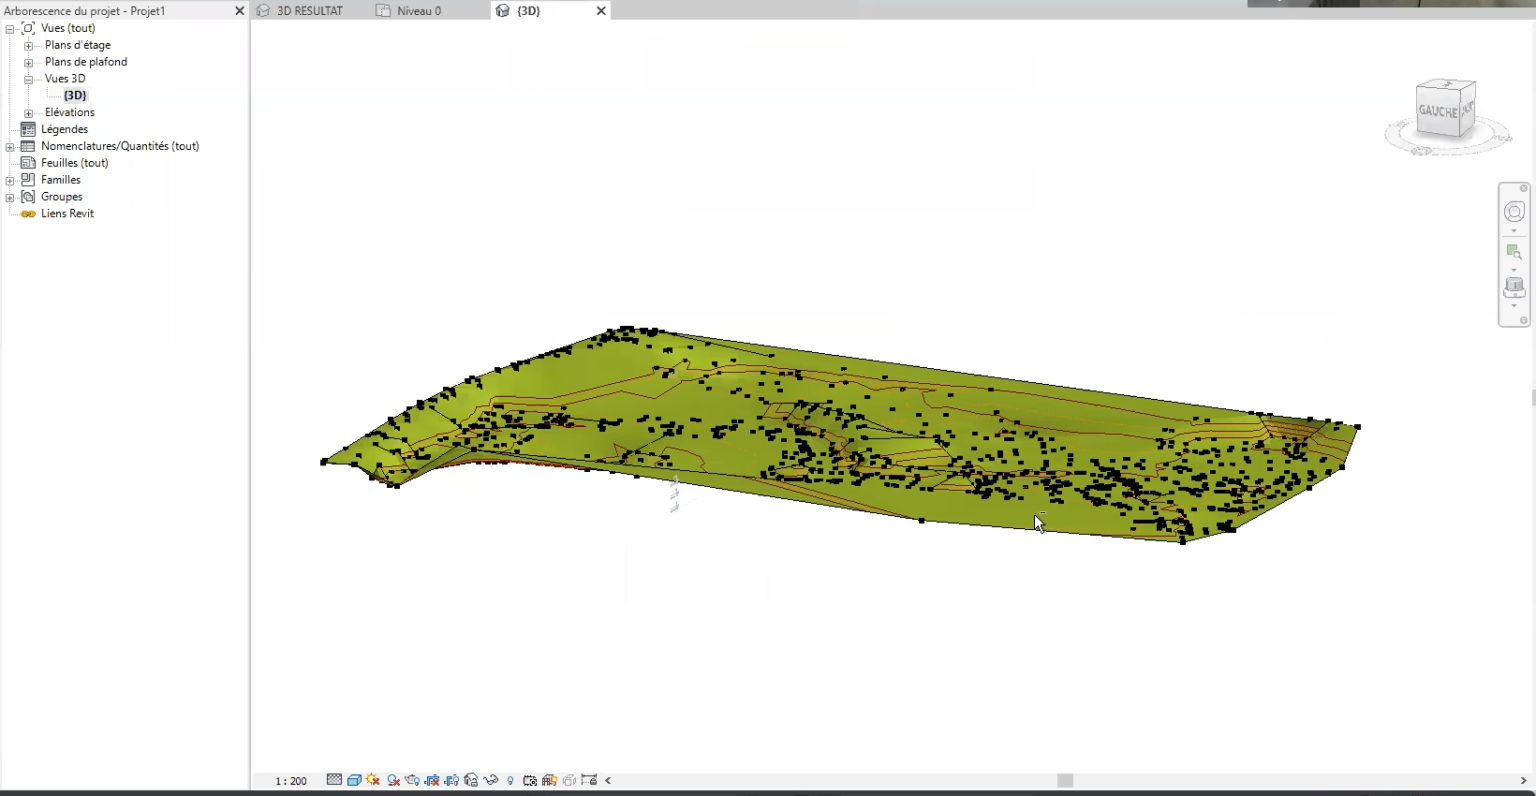
Task: Open the Visual Style cube icon
Action: click(354, 780)
